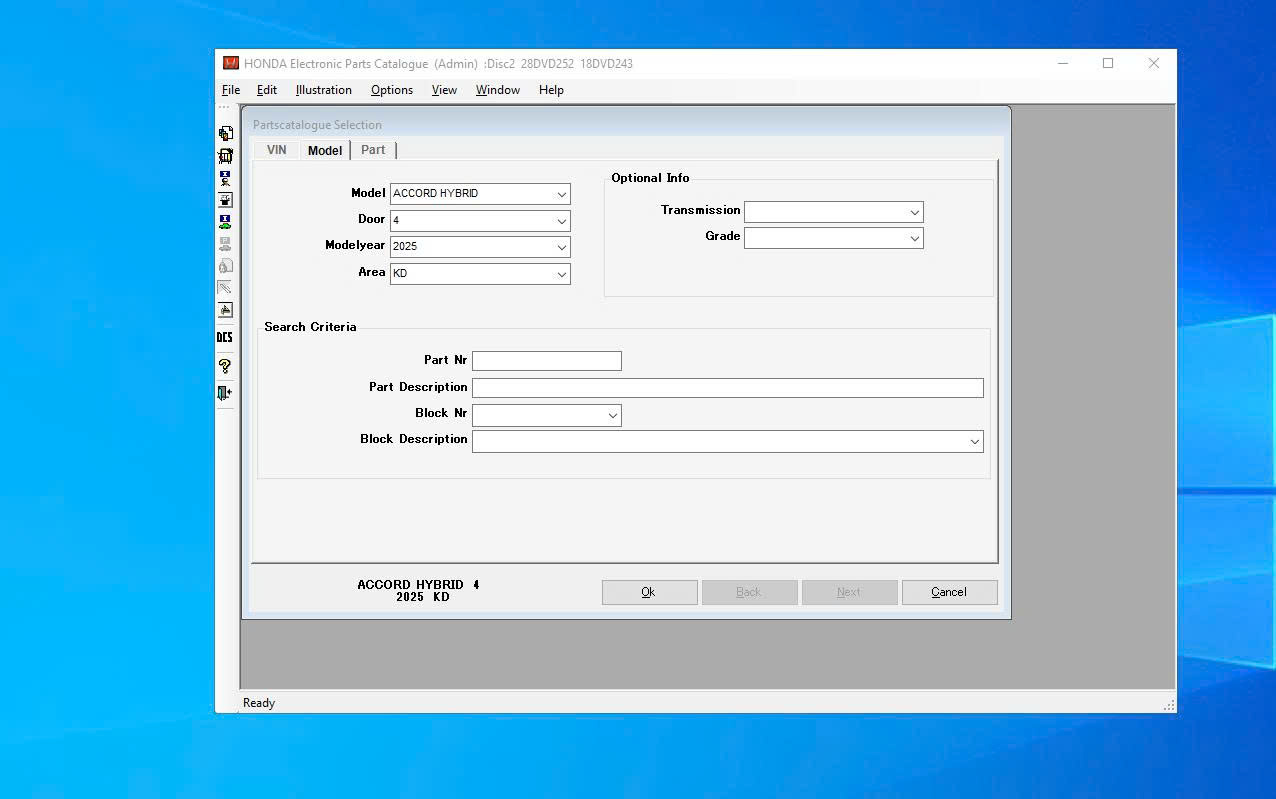This screenshot has width=1276, height=799.
Task: Expand the Grade dropdown
Action: pyautogui.click(x=913, y=238)
